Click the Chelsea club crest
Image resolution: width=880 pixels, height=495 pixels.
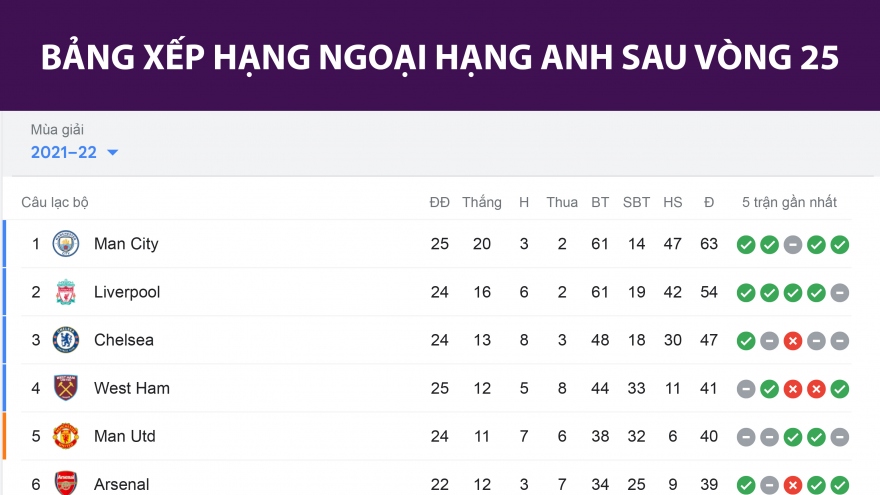66,340
